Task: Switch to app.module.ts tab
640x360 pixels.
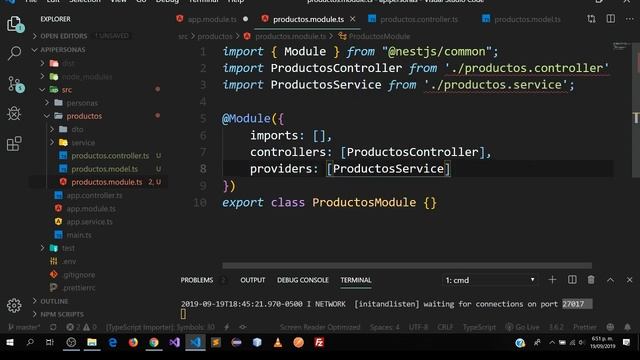Action: coord(212,19)
